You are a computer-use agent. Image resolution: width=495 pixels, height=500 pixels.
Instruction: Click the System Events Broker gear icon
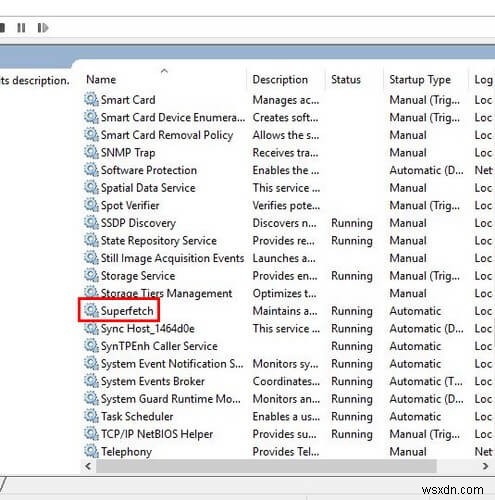click(91, 381)
